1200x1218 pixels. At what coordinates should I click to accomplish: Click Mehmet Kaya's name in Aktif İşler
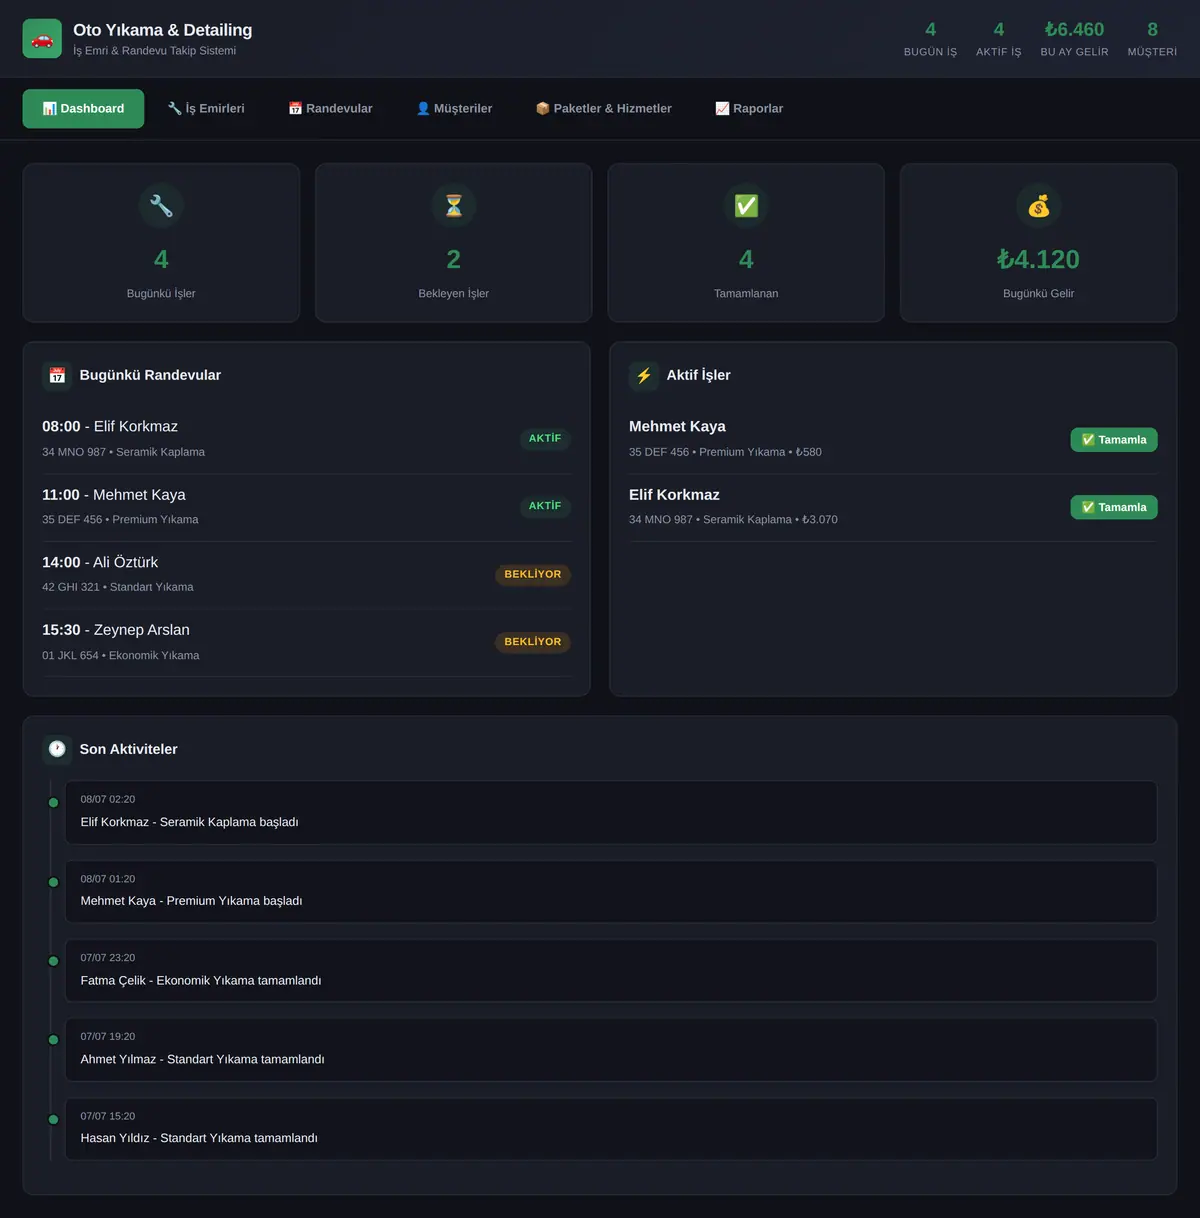tap(677, 427)
